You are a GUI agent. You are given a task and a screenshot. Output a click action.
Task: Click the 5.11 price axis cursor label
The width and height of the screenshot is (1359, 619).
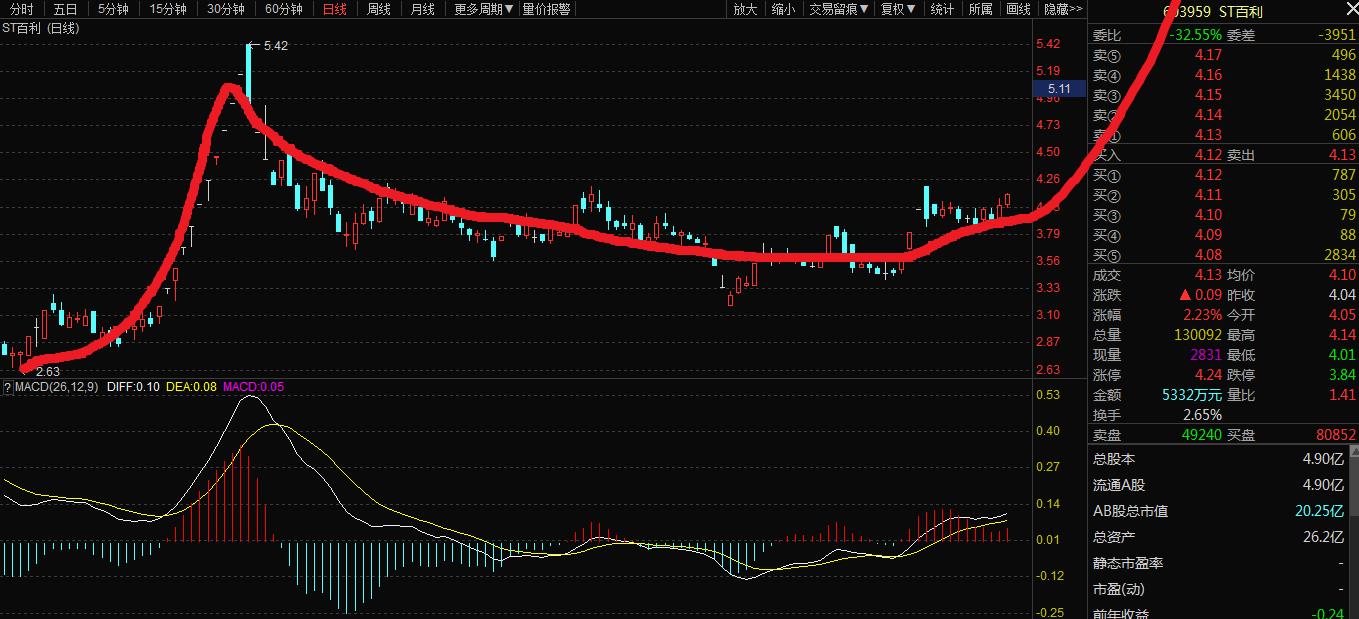pyautogui.click(x=1059, y=89)
